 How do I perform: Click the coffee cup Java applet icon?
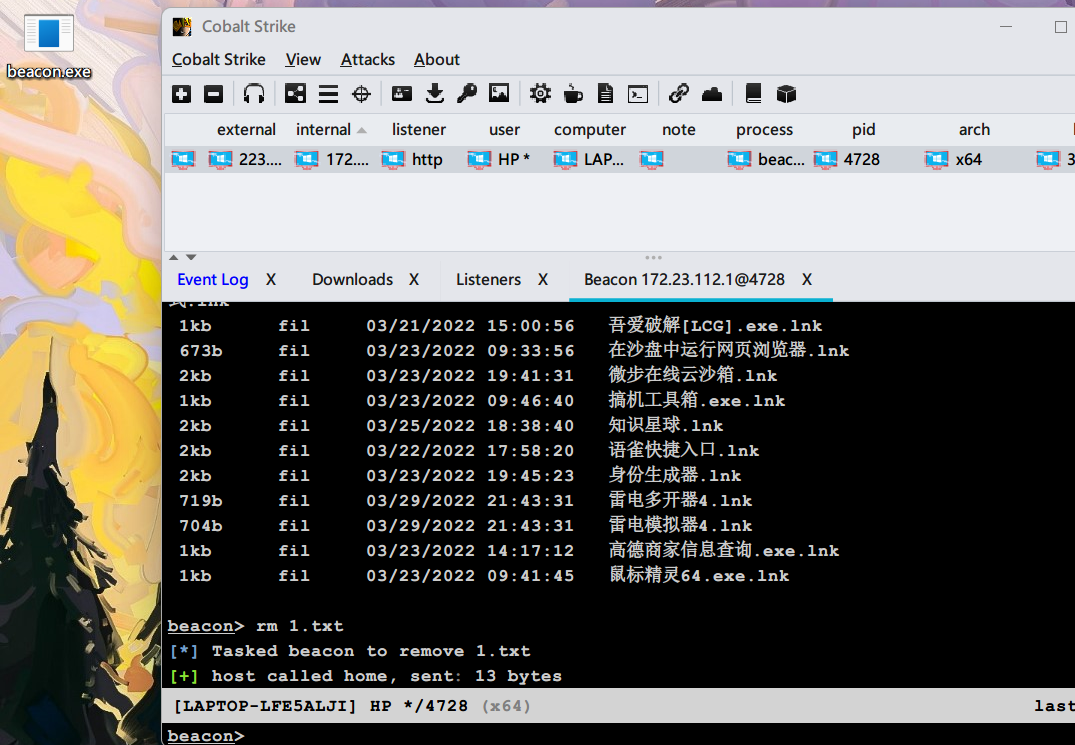[x=573, y=94]
